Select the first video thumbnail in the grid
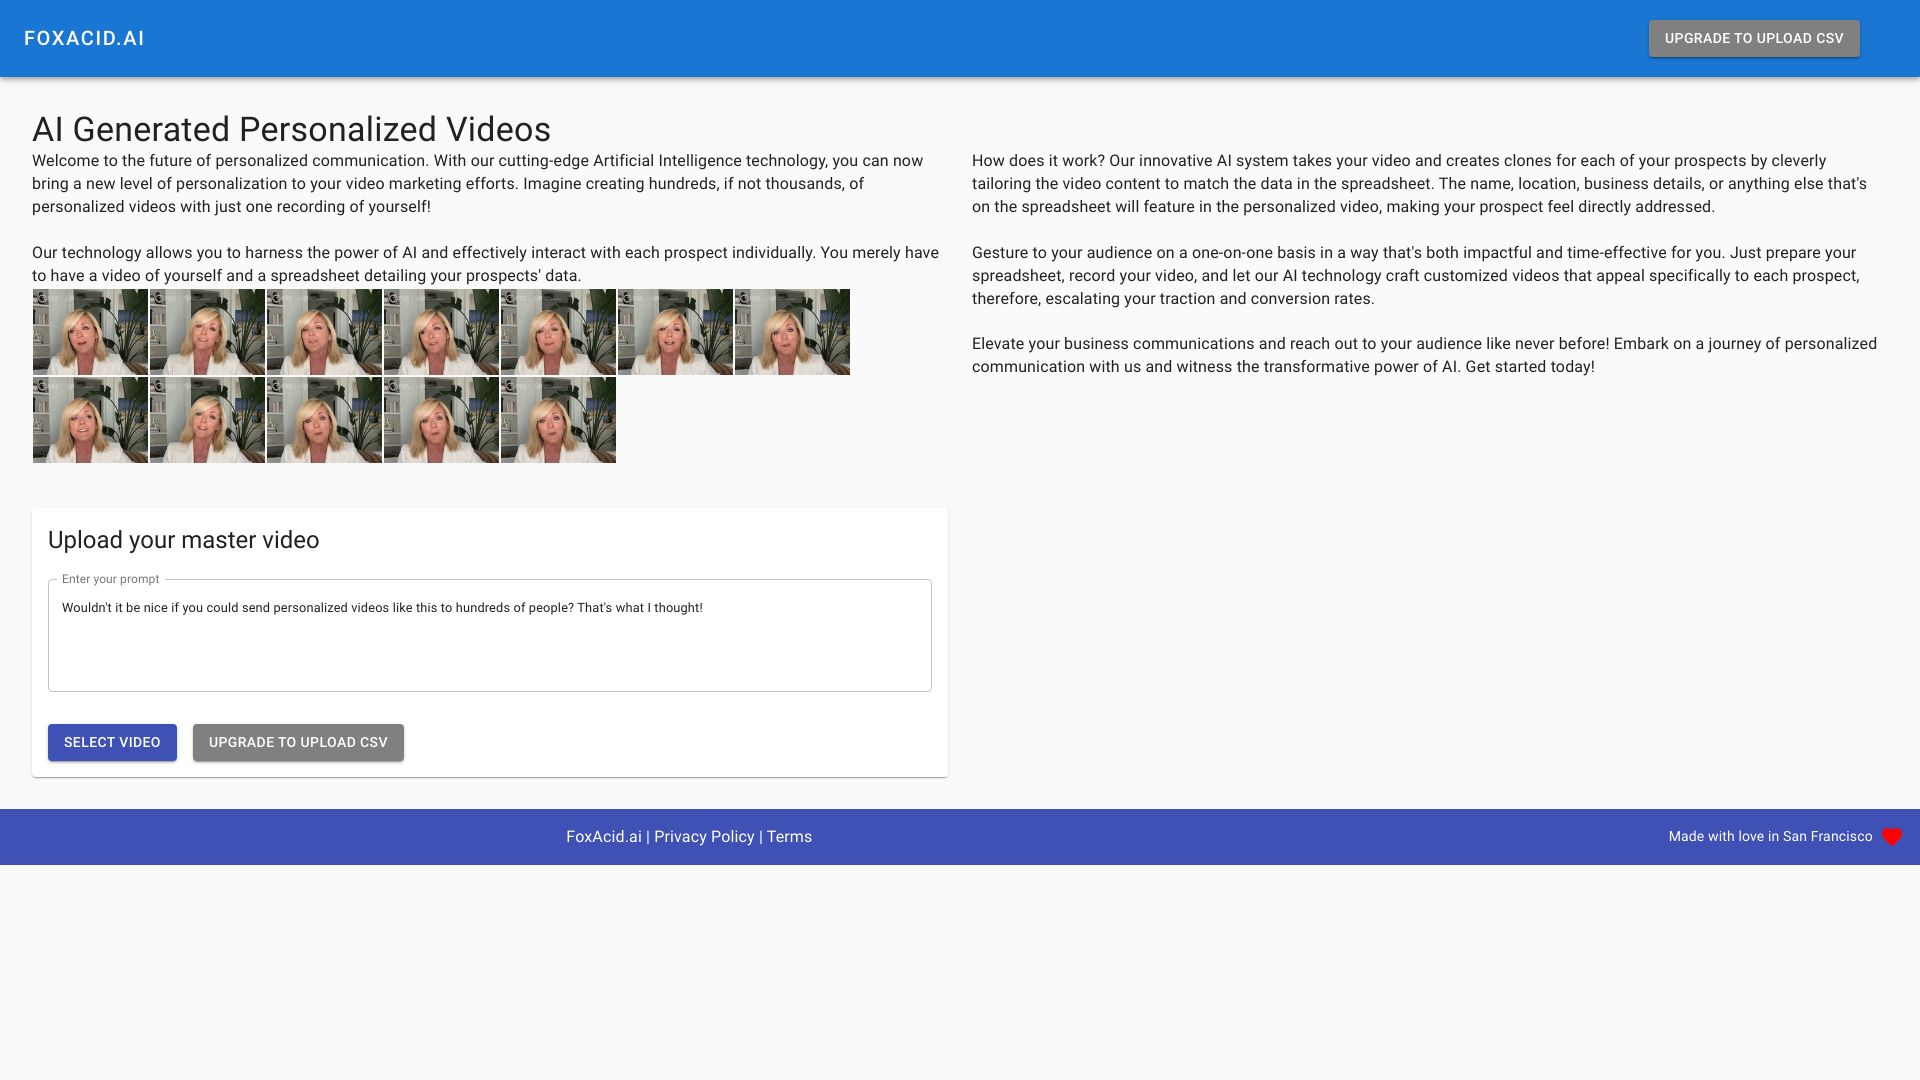 pyautogui.click(x=90, y=331)
